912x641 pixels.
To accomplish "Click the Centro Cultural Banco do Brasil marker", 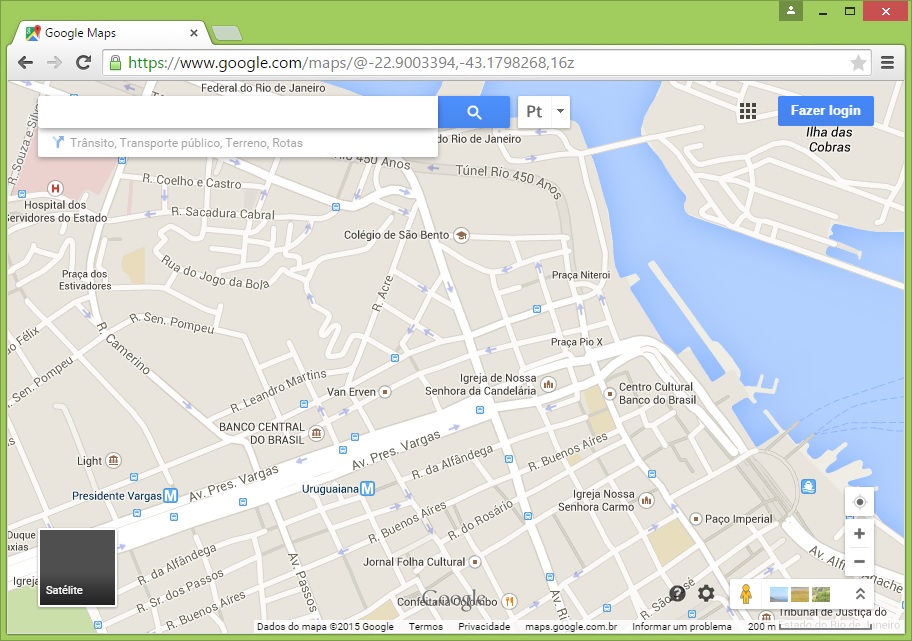I will pos(610,394).
